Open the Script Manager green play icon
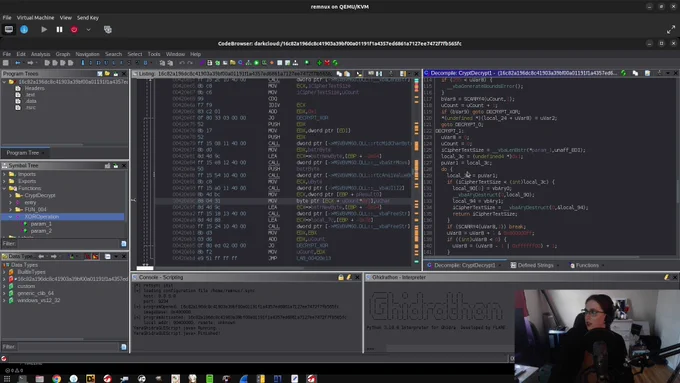The width and height of the screenshot is (680, 383). pos(256,63)
